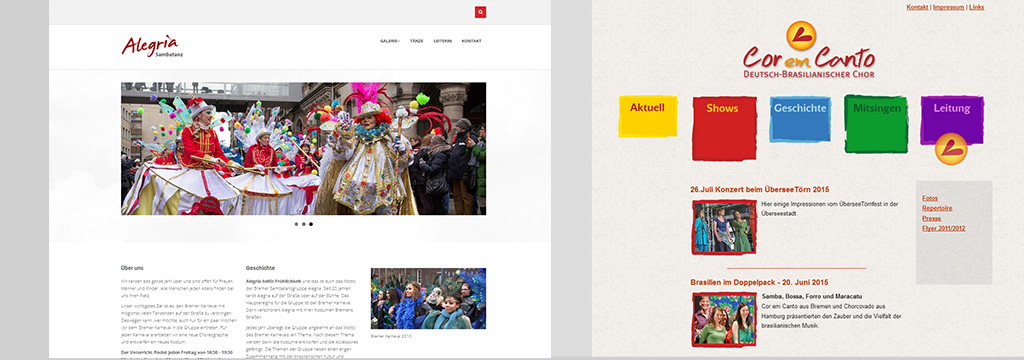Open the Alegria Sambatanz logo
Viewport: 1024px width, 360px height.
tap(152, 47)
